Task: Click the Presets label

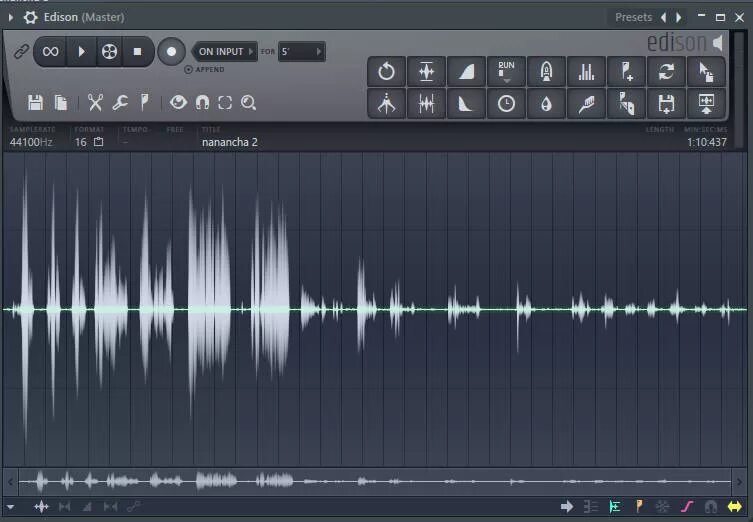Action: [633, 17]
